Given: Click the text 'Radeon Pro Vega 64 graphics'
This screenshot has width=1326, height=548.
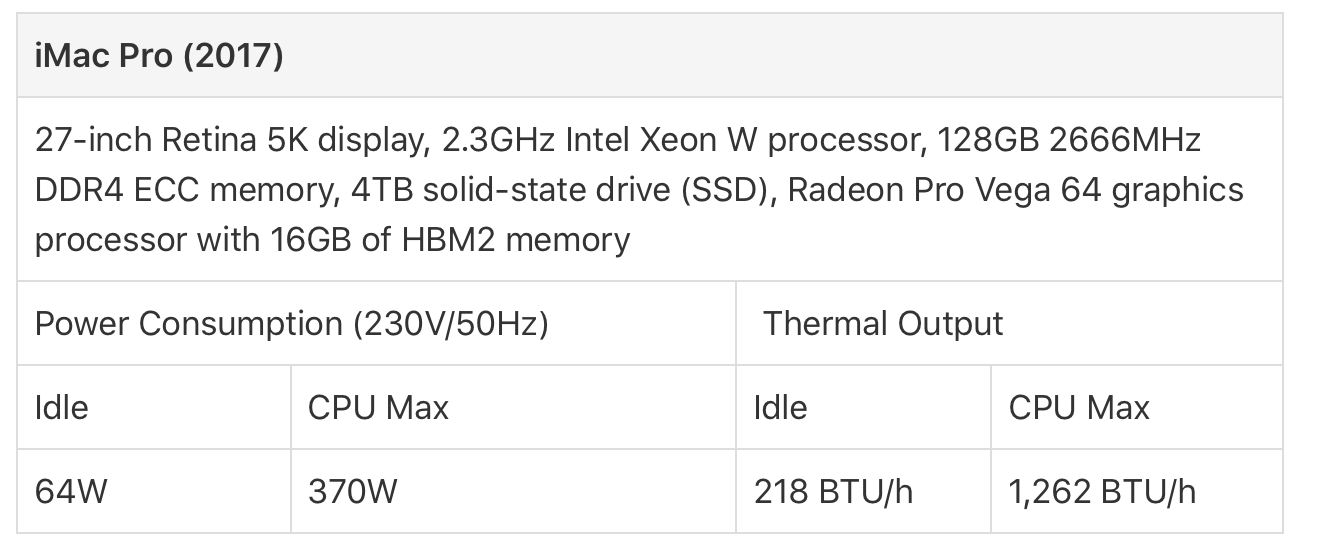Looking at the screenshot, I should [1016, 190].
